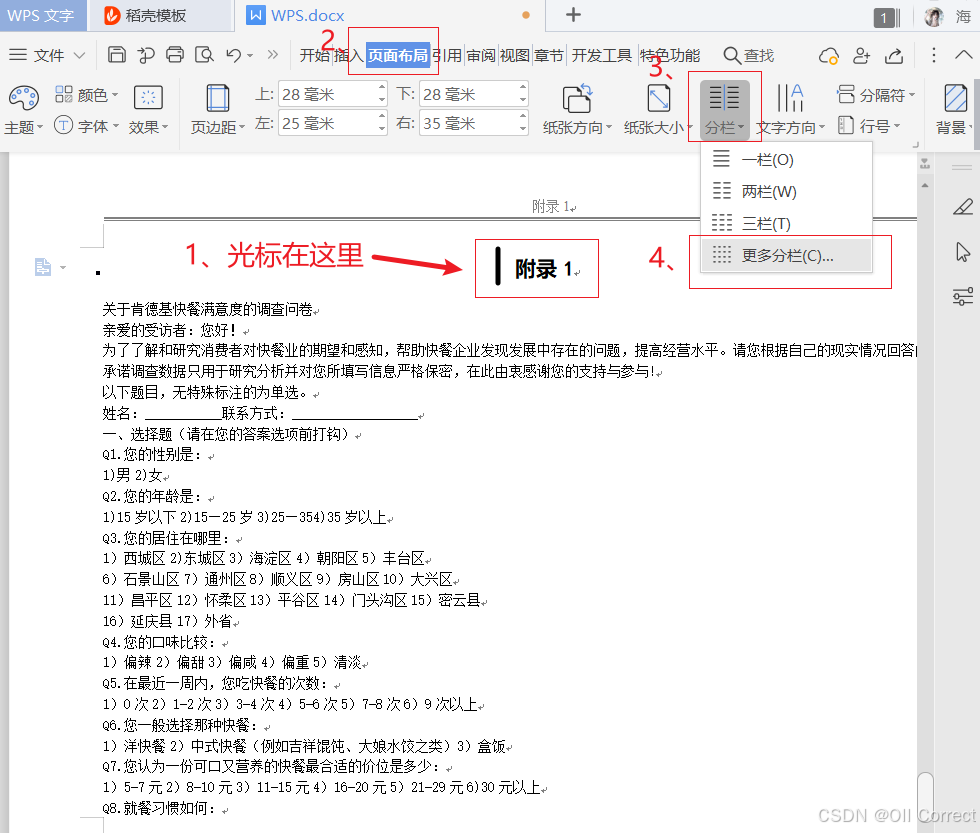
Task: Collapse the ribbon with the caret icon
Action: 964,55
